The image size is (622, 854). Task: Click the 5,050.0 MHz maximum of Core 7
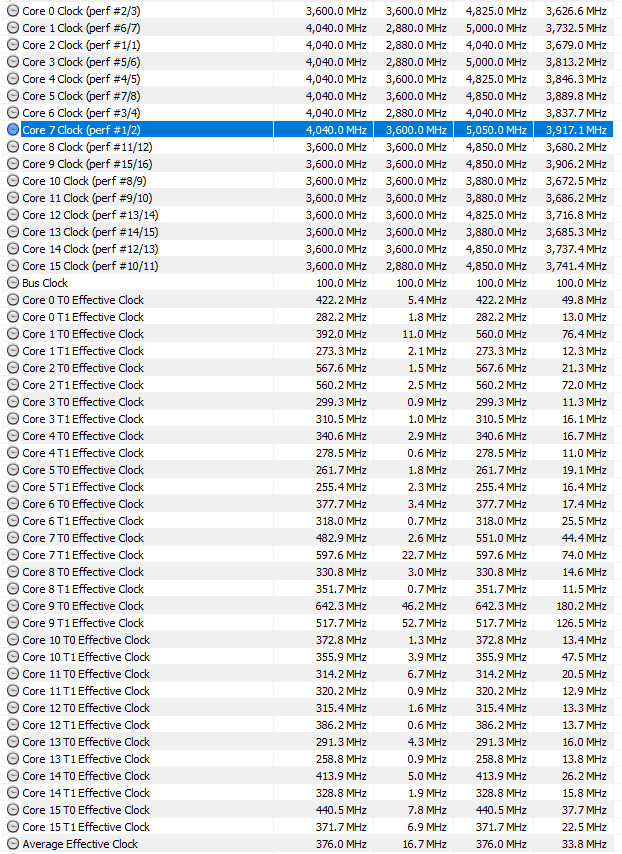(x=496, y=130)
